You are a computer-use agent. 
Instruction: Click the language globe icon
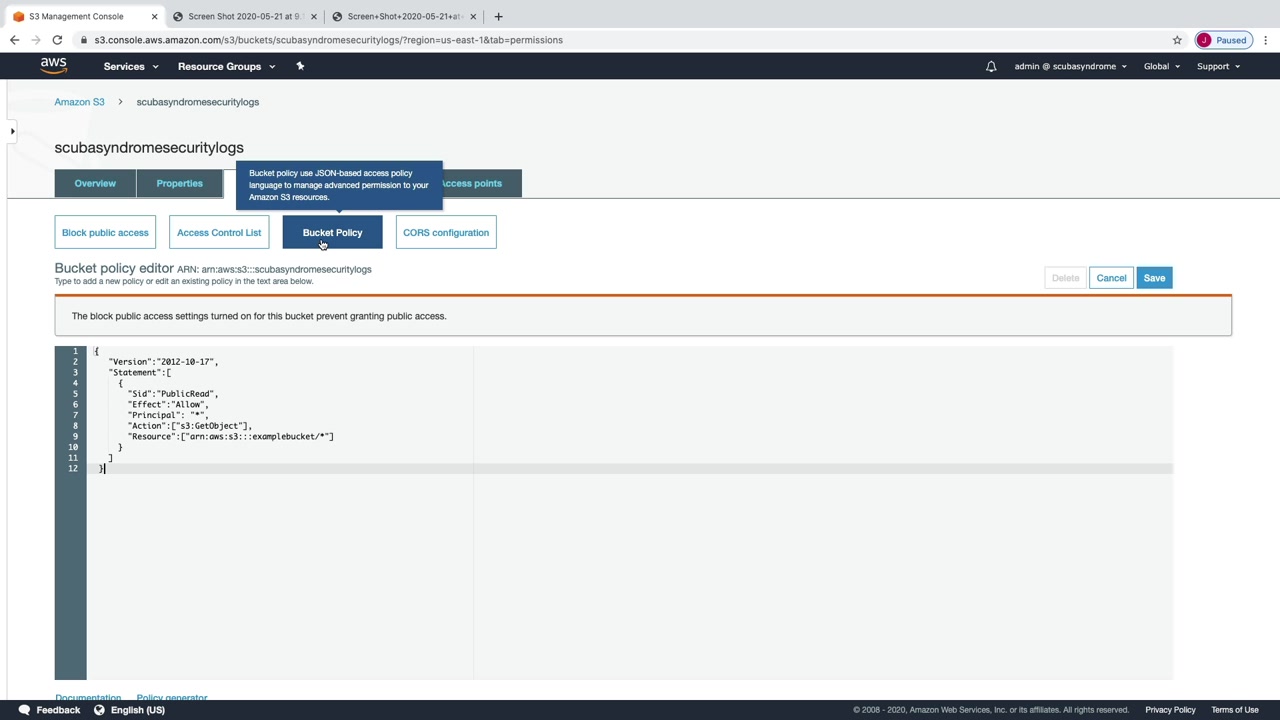pos(99,710)
